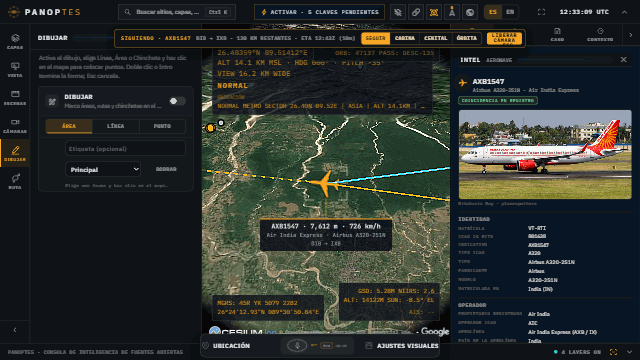The width and height of the screenshot is (640, 360).
Task: Click the Cesium ion logo link
Action: [243, 332]
